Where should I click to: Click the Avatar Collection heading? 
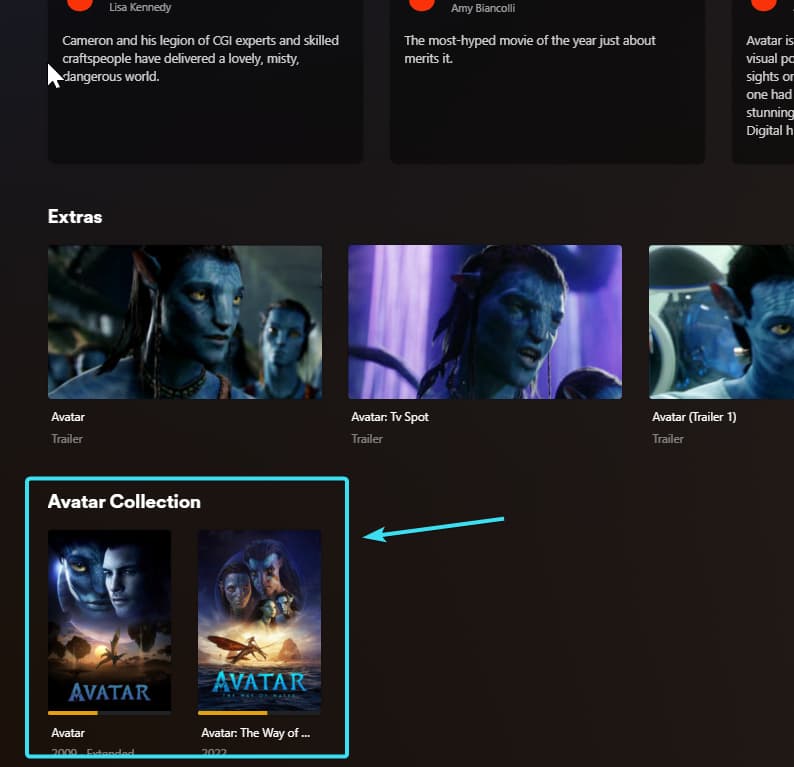pos(124,502)
